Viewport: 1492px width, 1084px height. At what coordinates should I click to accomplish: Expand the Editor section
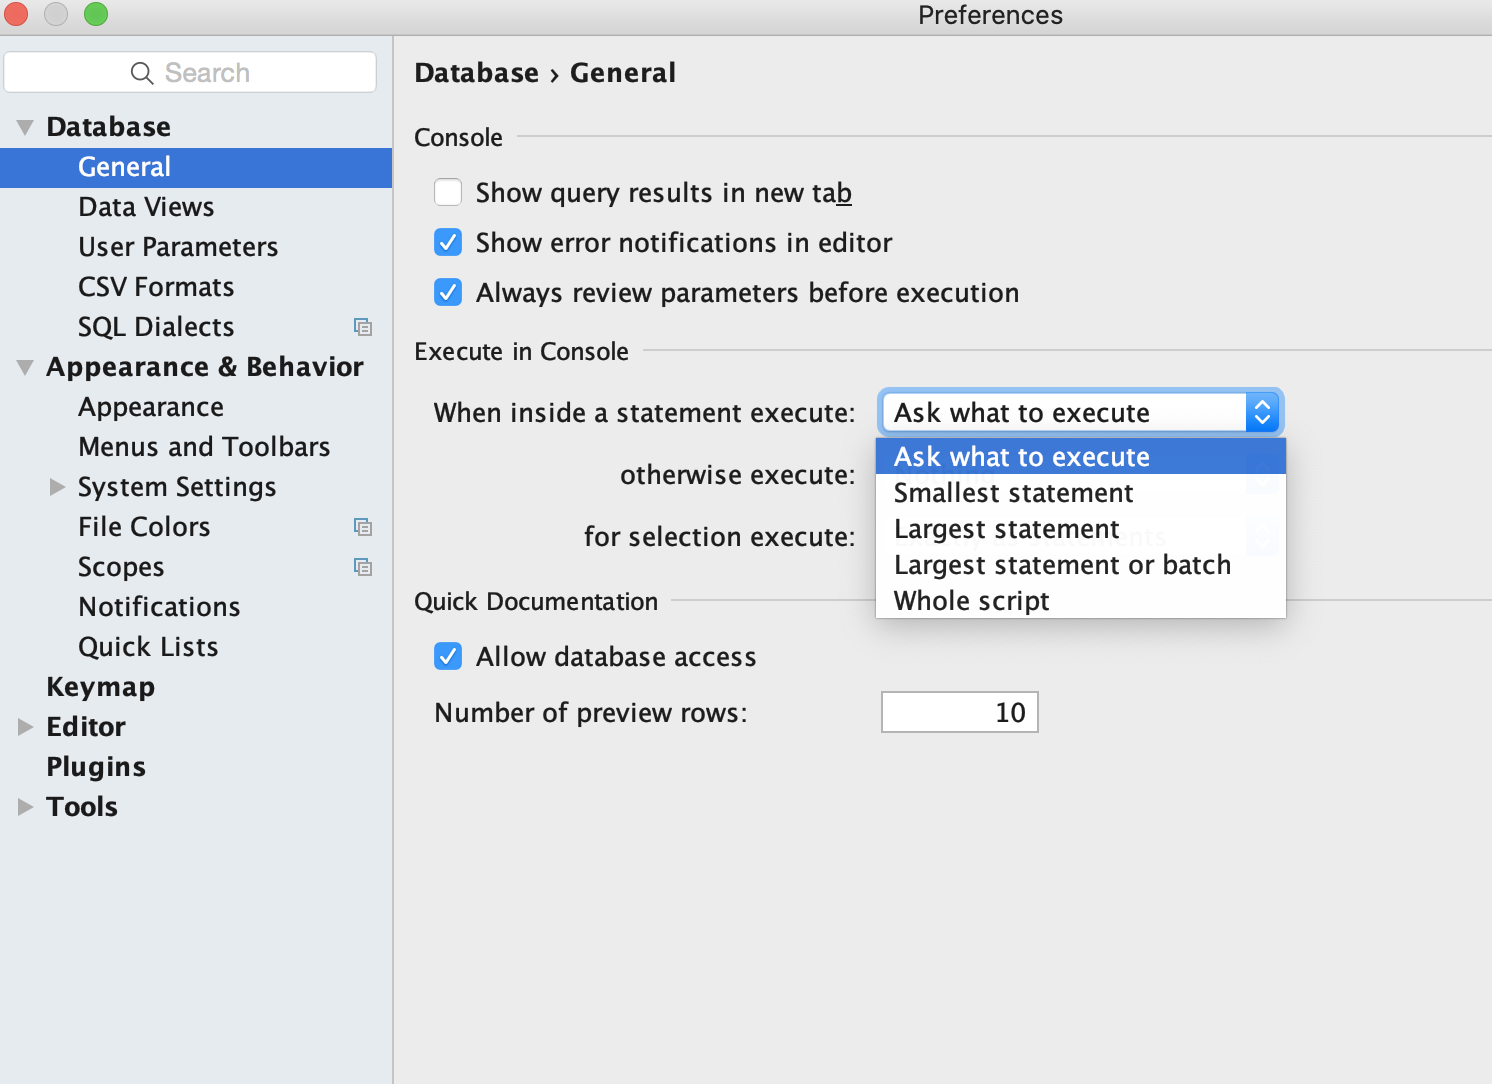(25, 727)
